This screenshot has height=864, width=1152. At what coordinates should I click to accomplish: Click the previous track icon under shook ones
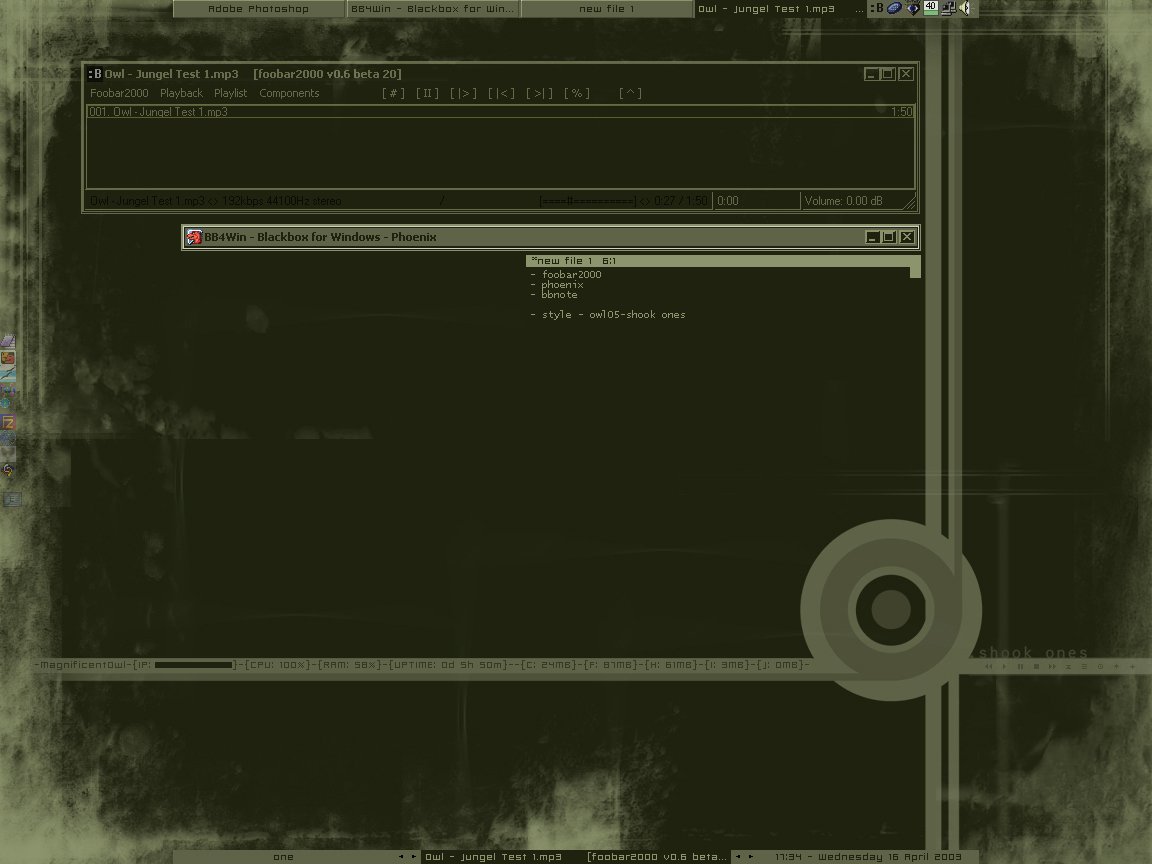(988, 666)
